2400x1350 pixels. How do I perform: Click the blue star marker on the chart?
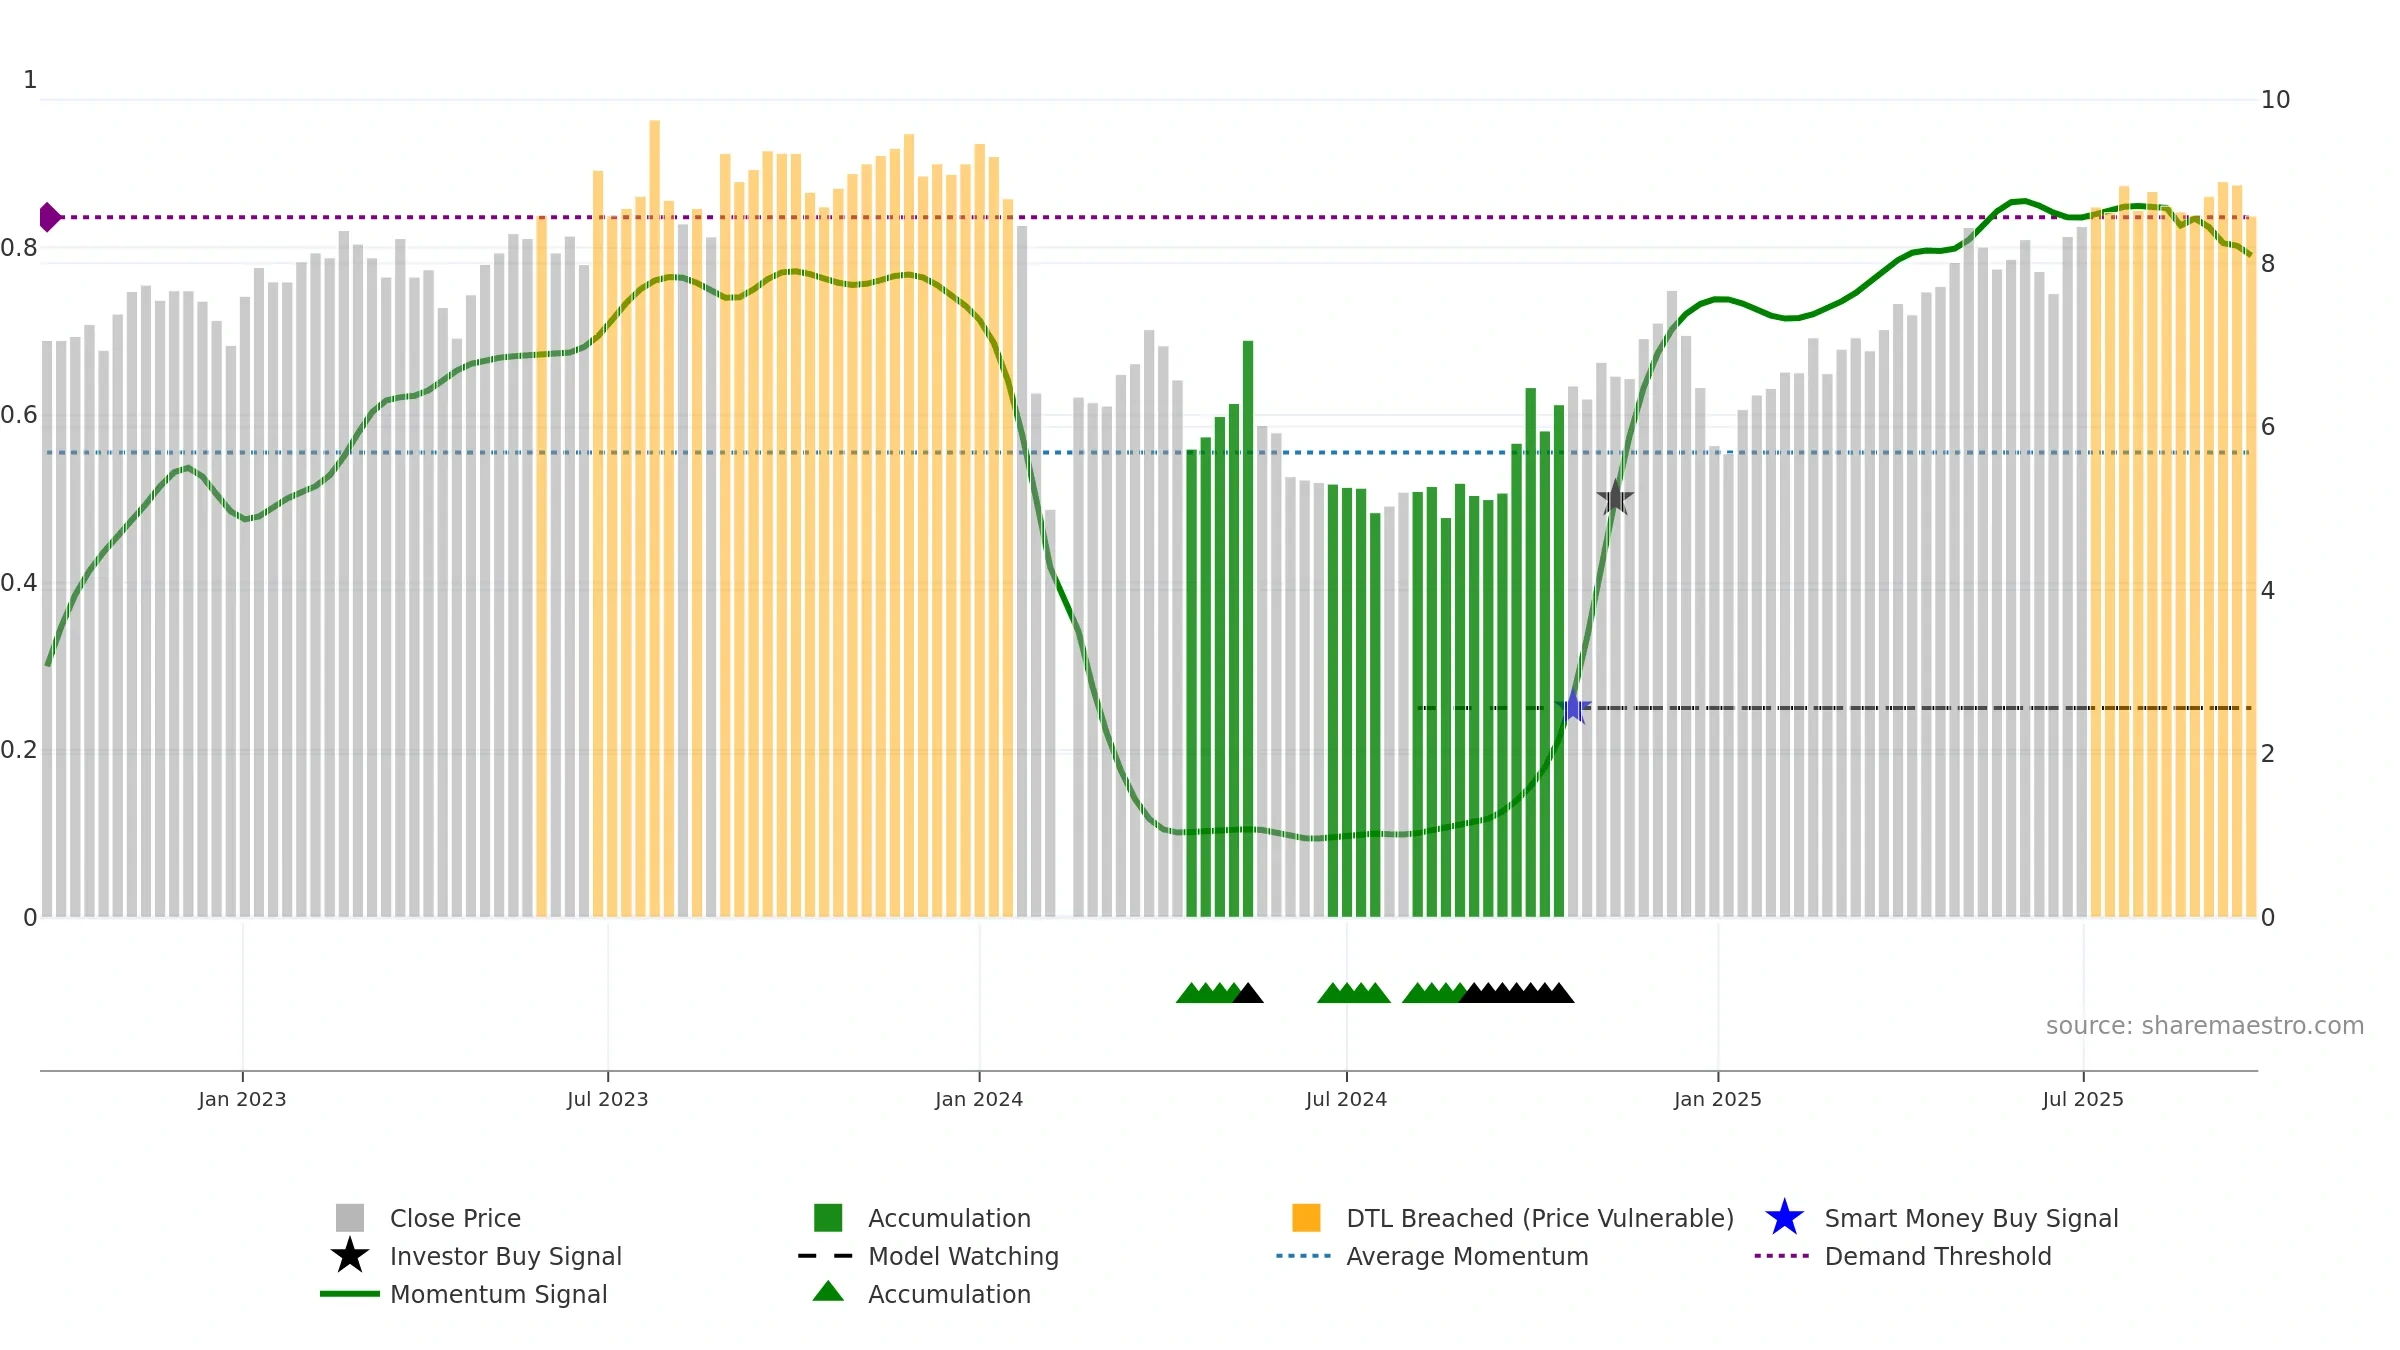pos(1573,708)
